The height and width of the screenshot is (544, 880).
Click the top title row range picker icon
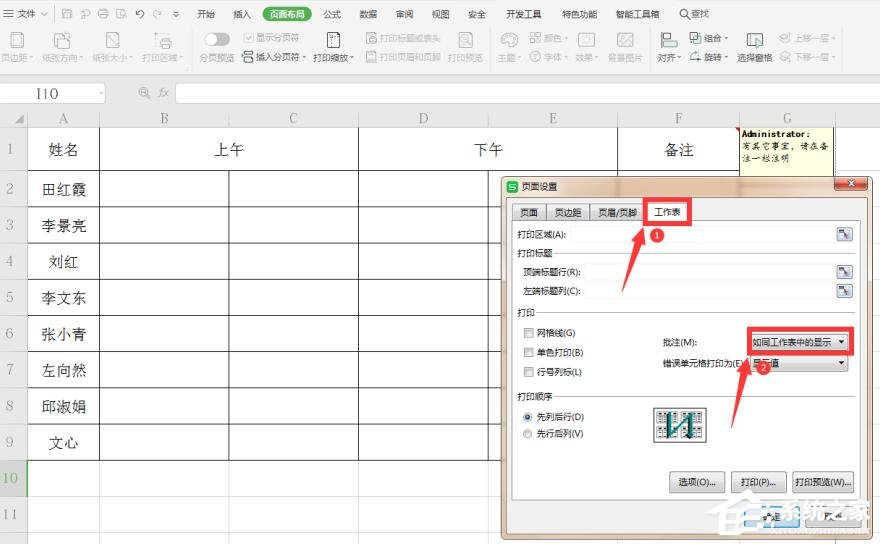pos(845,272)
